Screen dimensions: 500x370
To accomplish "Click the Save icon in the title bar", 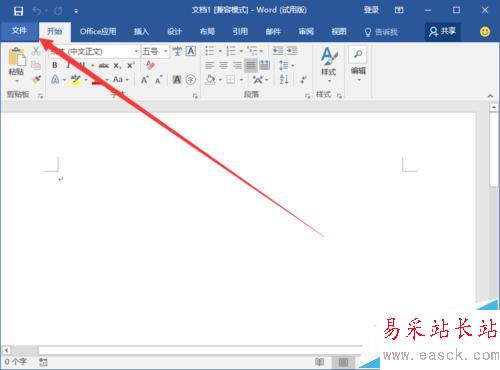I will pos(18,11).
